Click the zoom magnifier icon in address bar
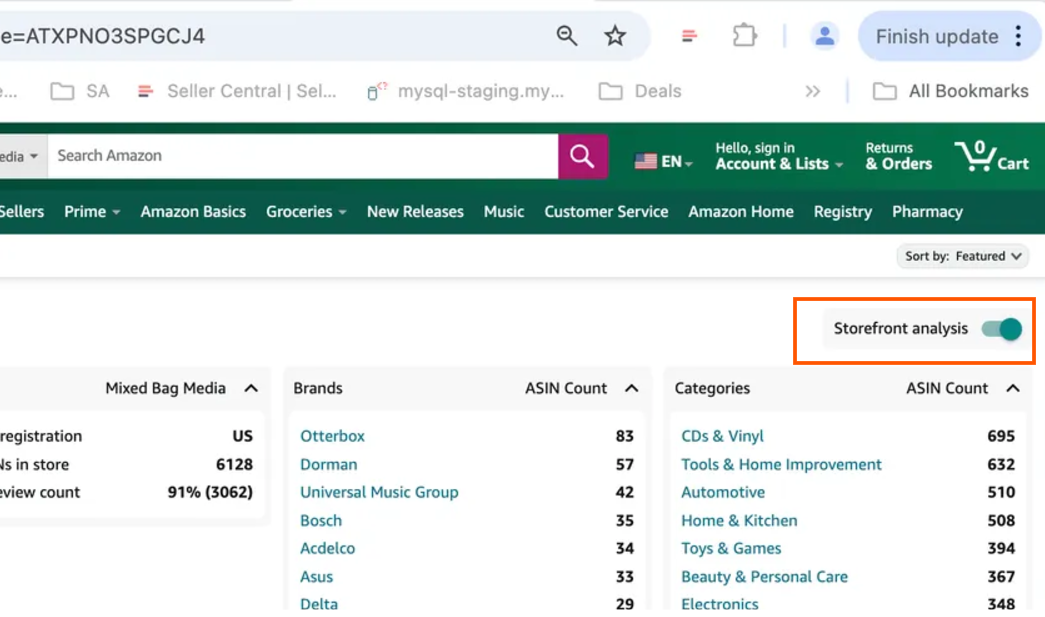Image resolution: width=1045 pixels, height=617 pixels. (567, 37)
